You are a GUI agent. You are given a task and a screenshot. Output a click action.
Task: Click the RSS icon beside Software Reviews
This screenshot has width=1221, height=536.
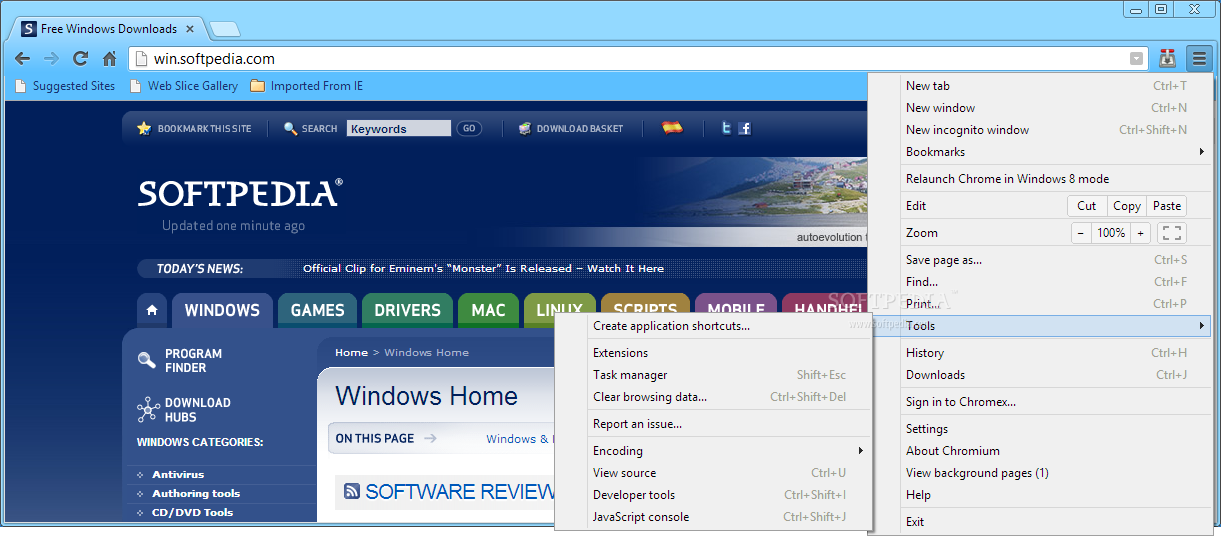click(x=352, y=491)
